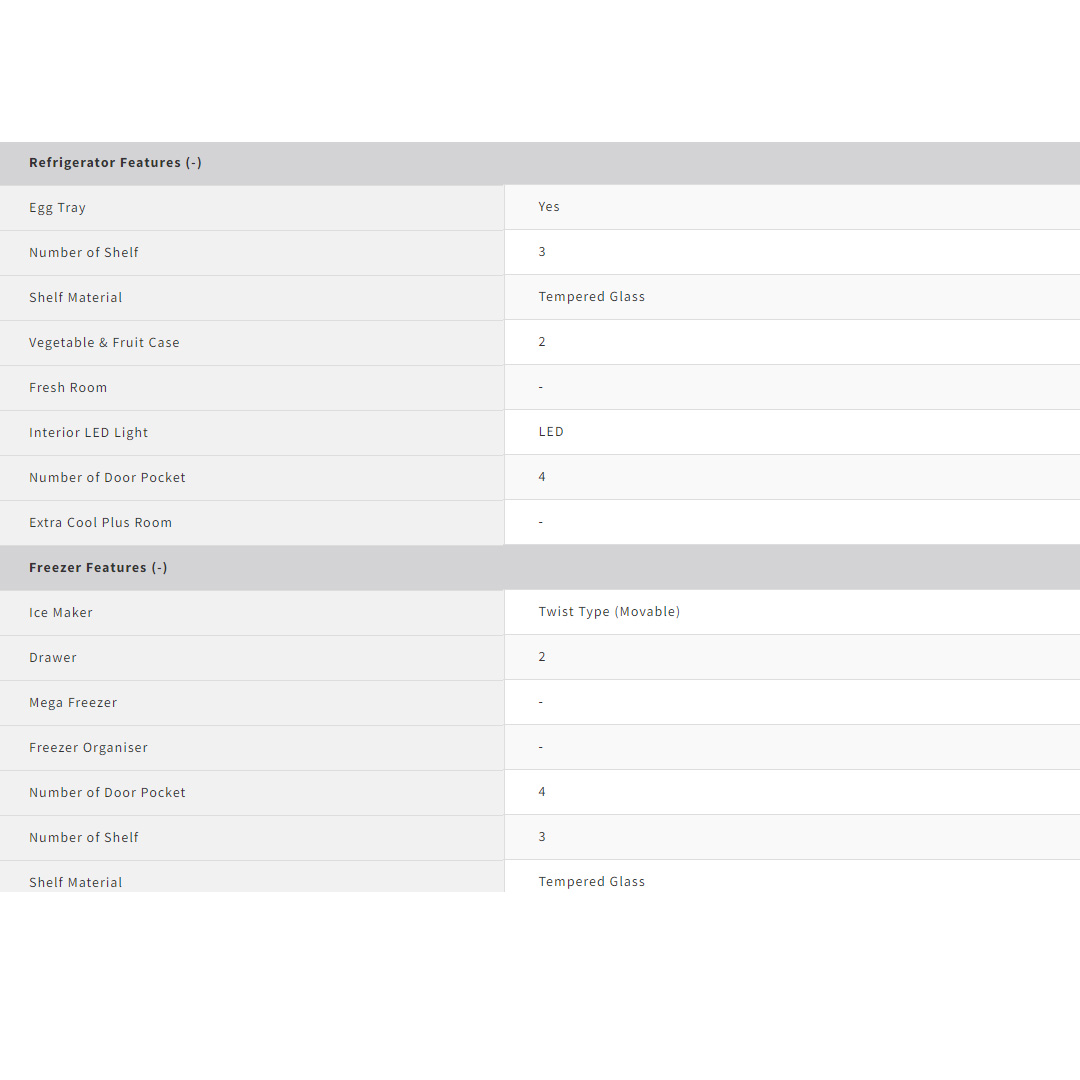Click Shelf Material under Refrigerator Features
The height and width of the screenshot is (1080, 1080).
[76, 298]
